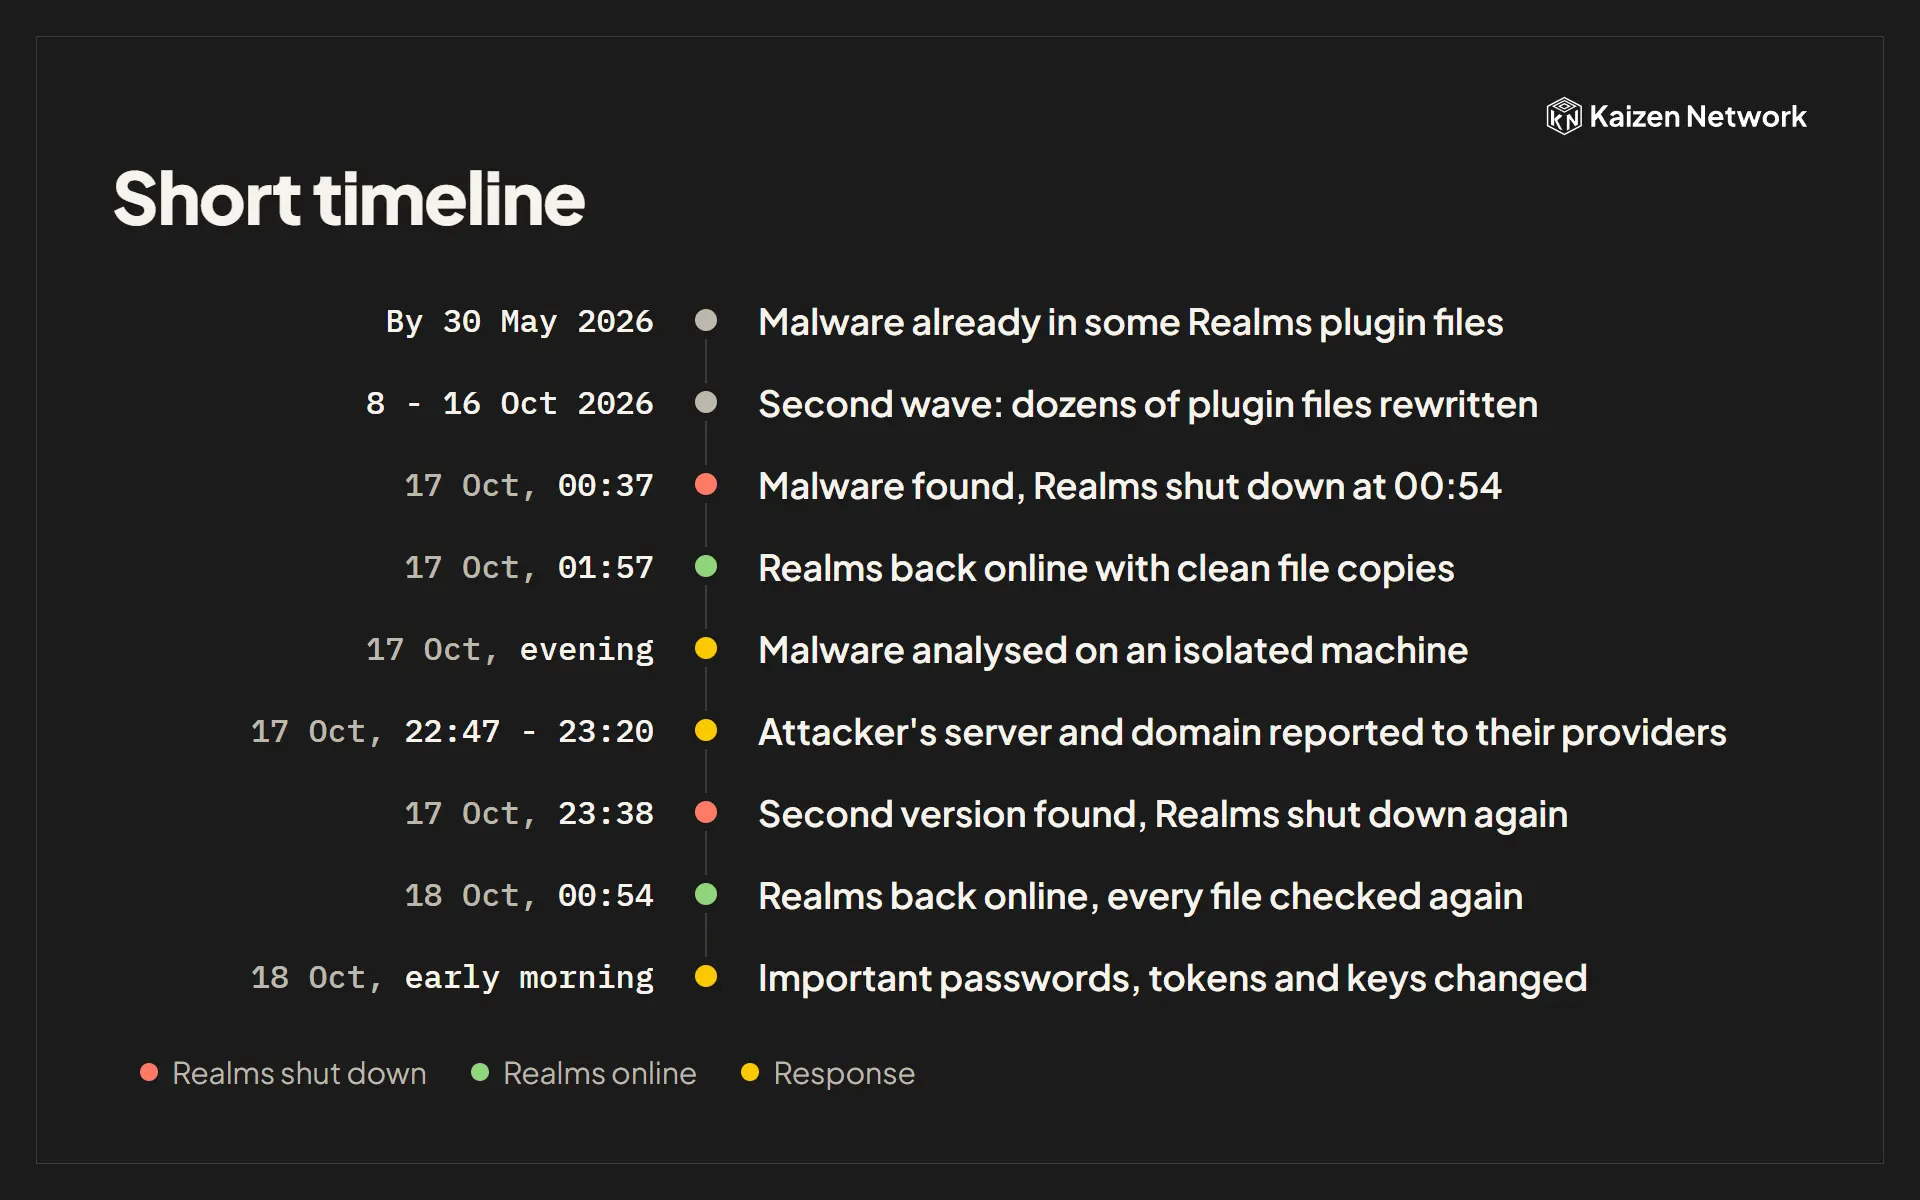
Task: Click 'Realms back online with clean file copies'
Action: [x=1106, y=569]
